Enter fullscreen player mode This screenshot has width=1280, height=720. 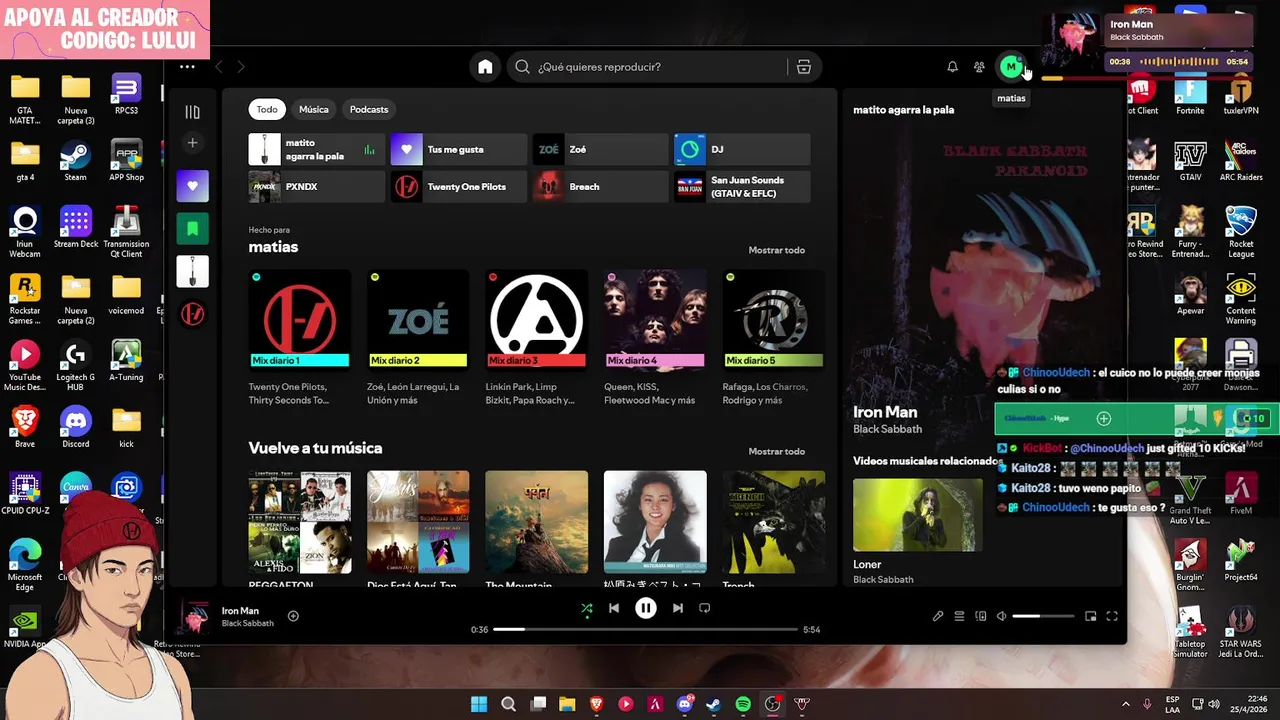point(1112,616)
